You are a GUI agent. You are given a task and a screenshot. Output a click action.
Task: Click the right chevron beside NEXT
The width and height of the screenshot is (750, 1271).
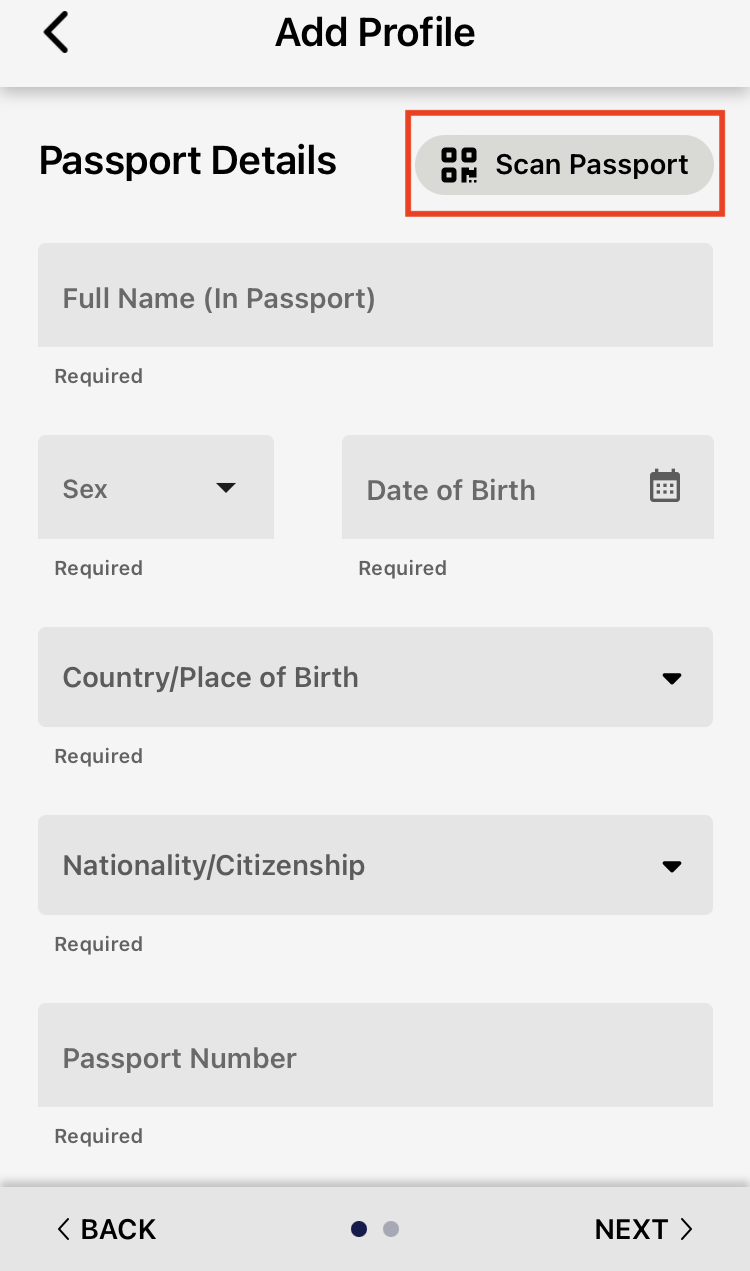[x=687, y=1229]
